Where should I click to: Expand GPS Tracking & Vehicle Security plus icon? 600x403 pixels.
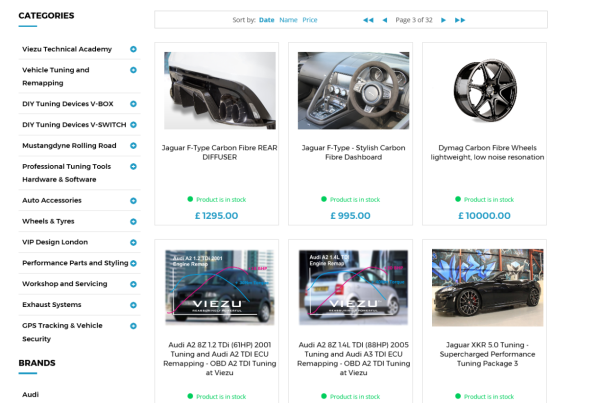click(133, 326)
